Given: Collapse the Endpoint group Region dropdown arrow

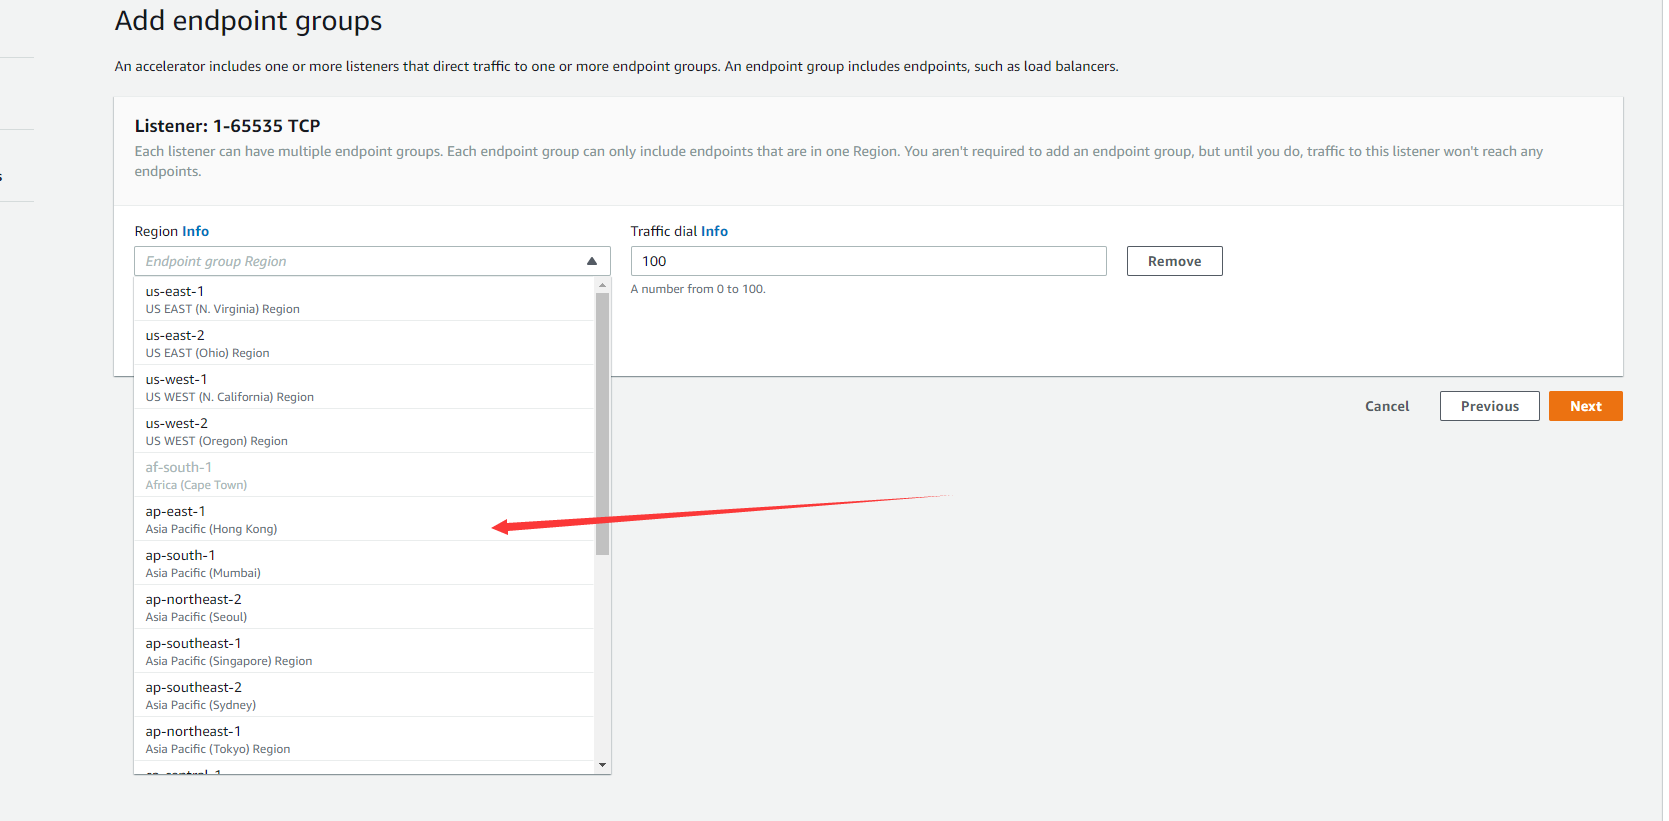Looking at the screenshot, I should pyautogui.click(x=591, y=261).
